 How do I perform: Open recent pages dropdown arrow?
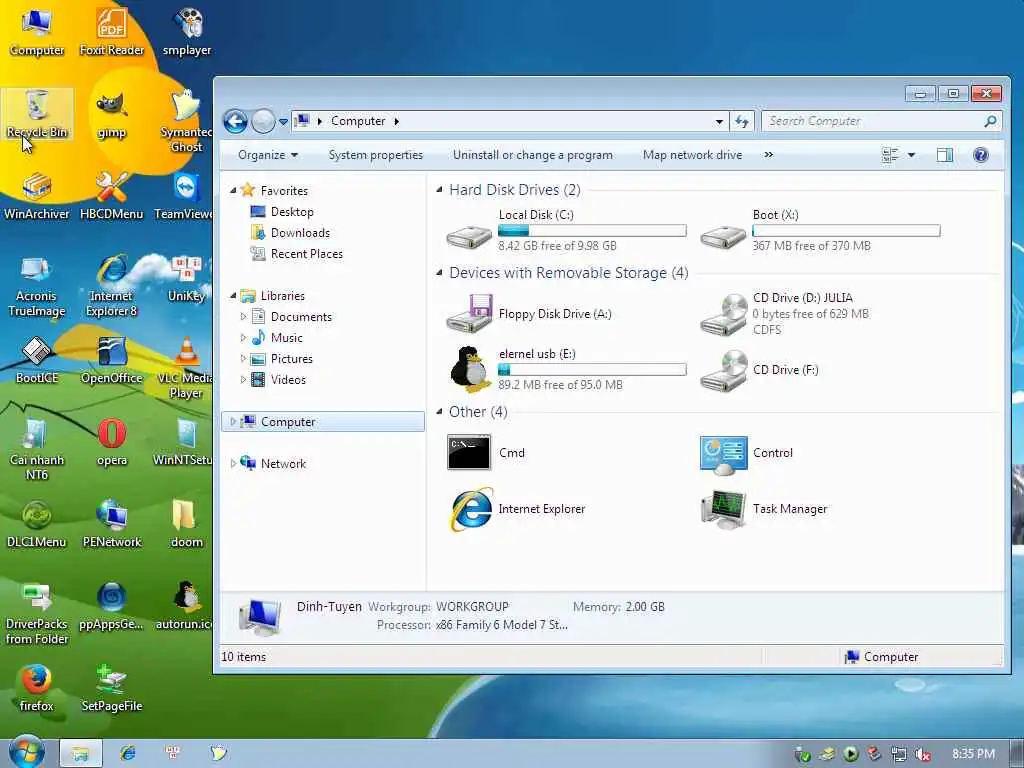coord(283,121)
